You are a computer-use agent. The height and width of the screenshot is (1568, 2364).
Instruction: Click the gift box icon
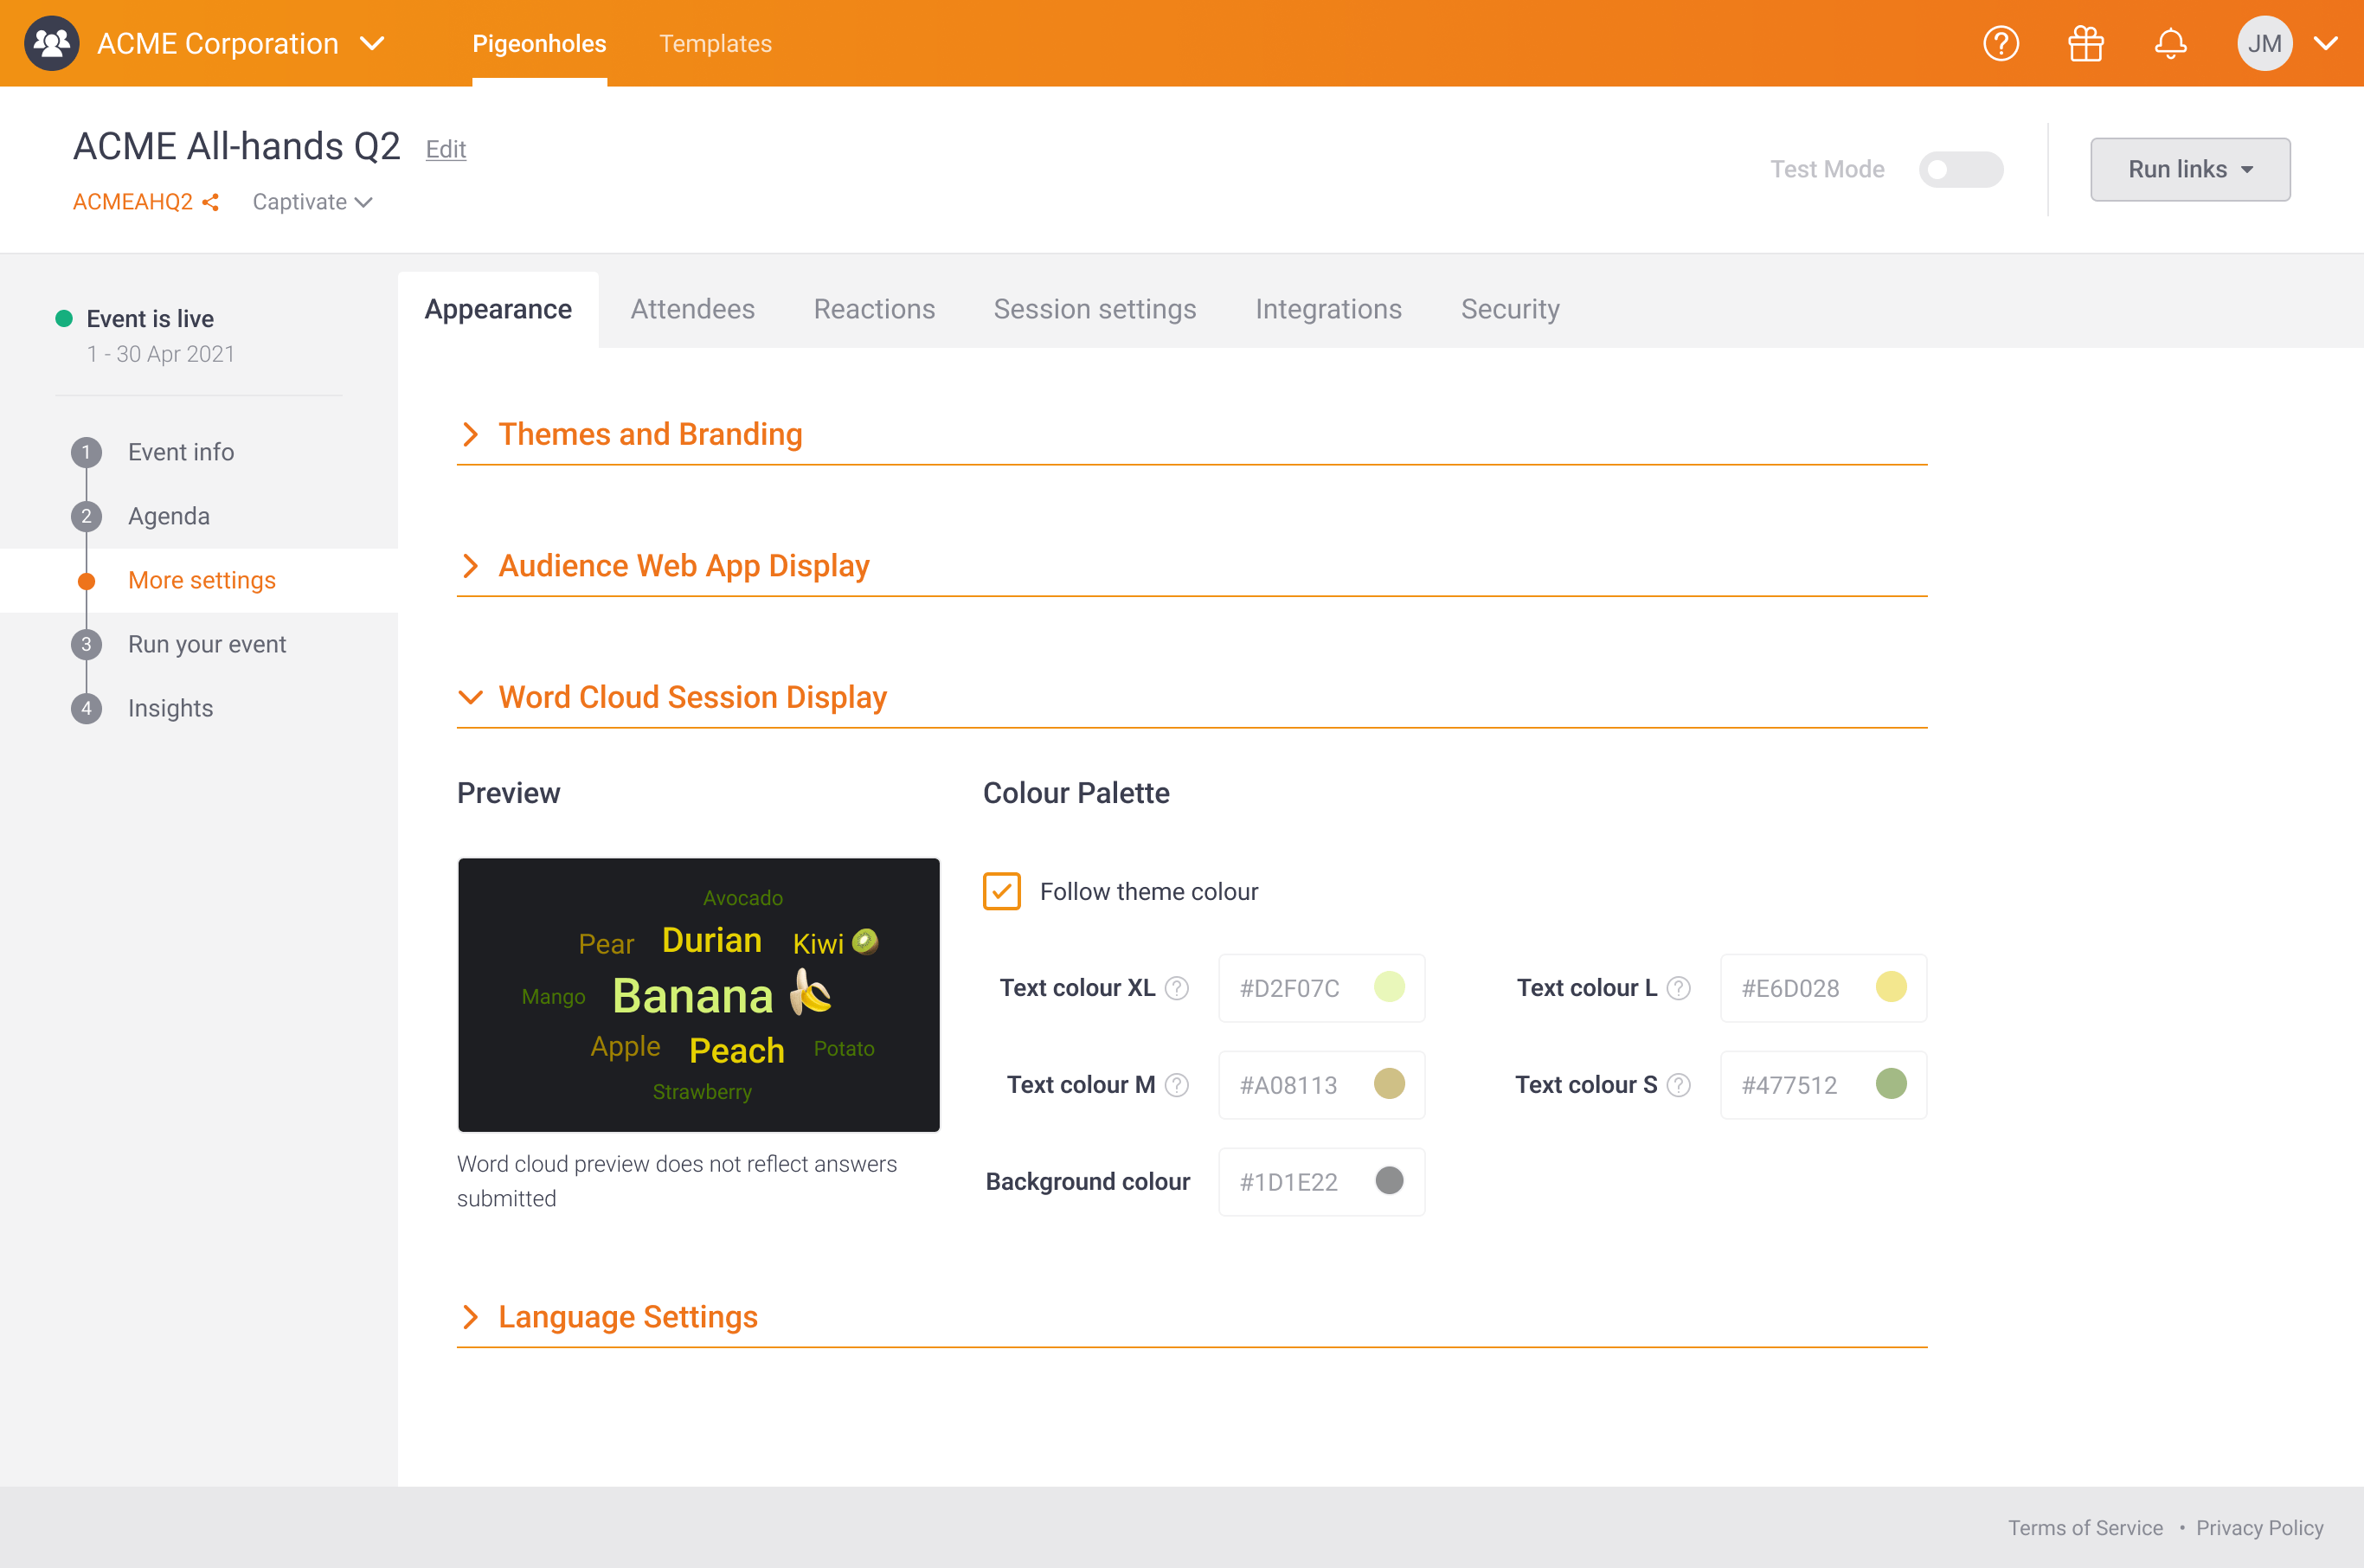2085,44
